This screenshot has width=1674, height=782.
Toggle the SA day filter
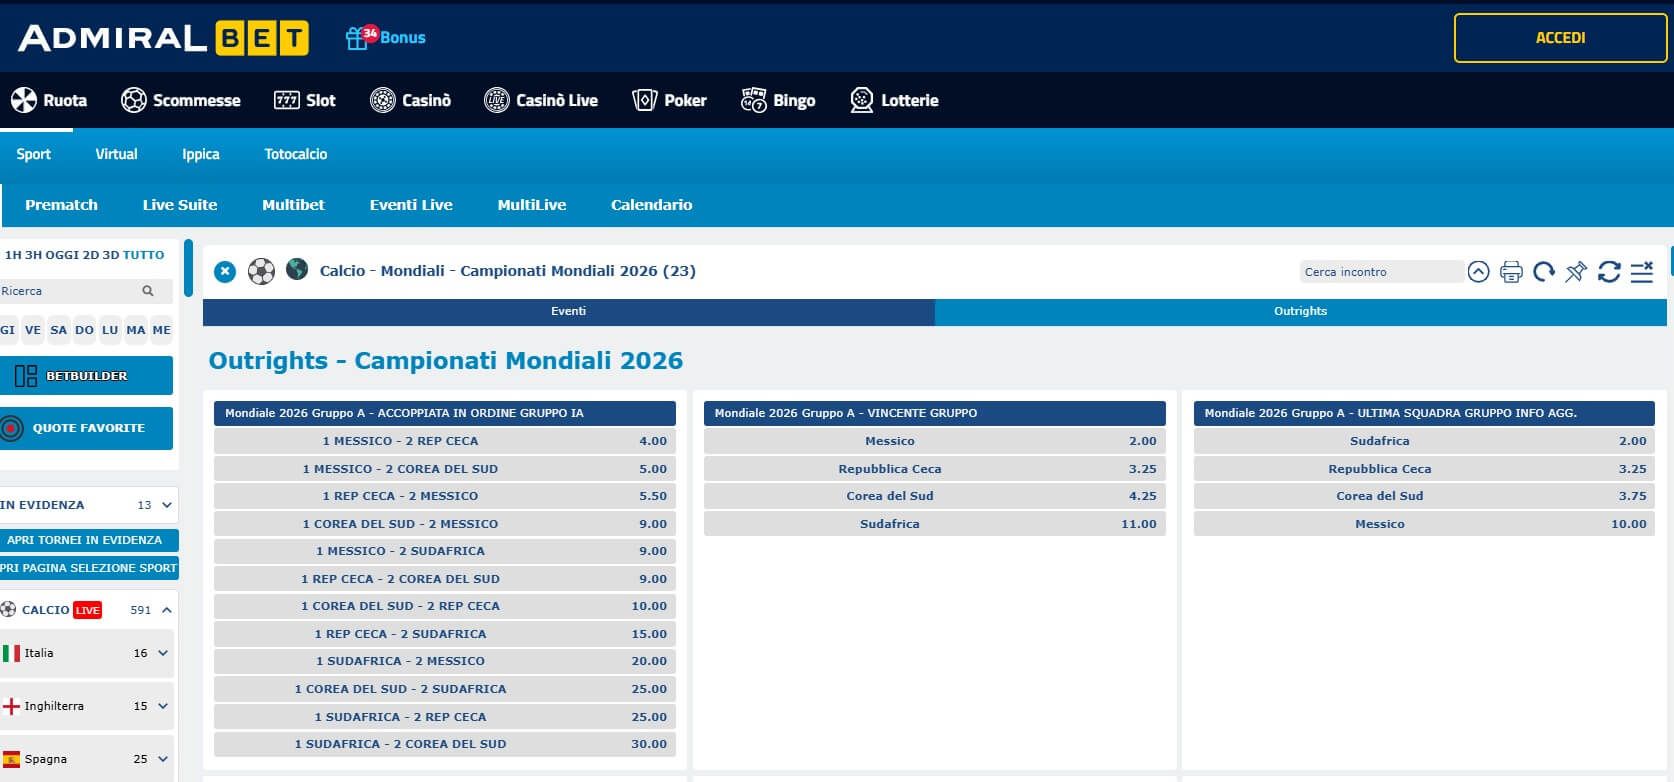pos(59,330)
